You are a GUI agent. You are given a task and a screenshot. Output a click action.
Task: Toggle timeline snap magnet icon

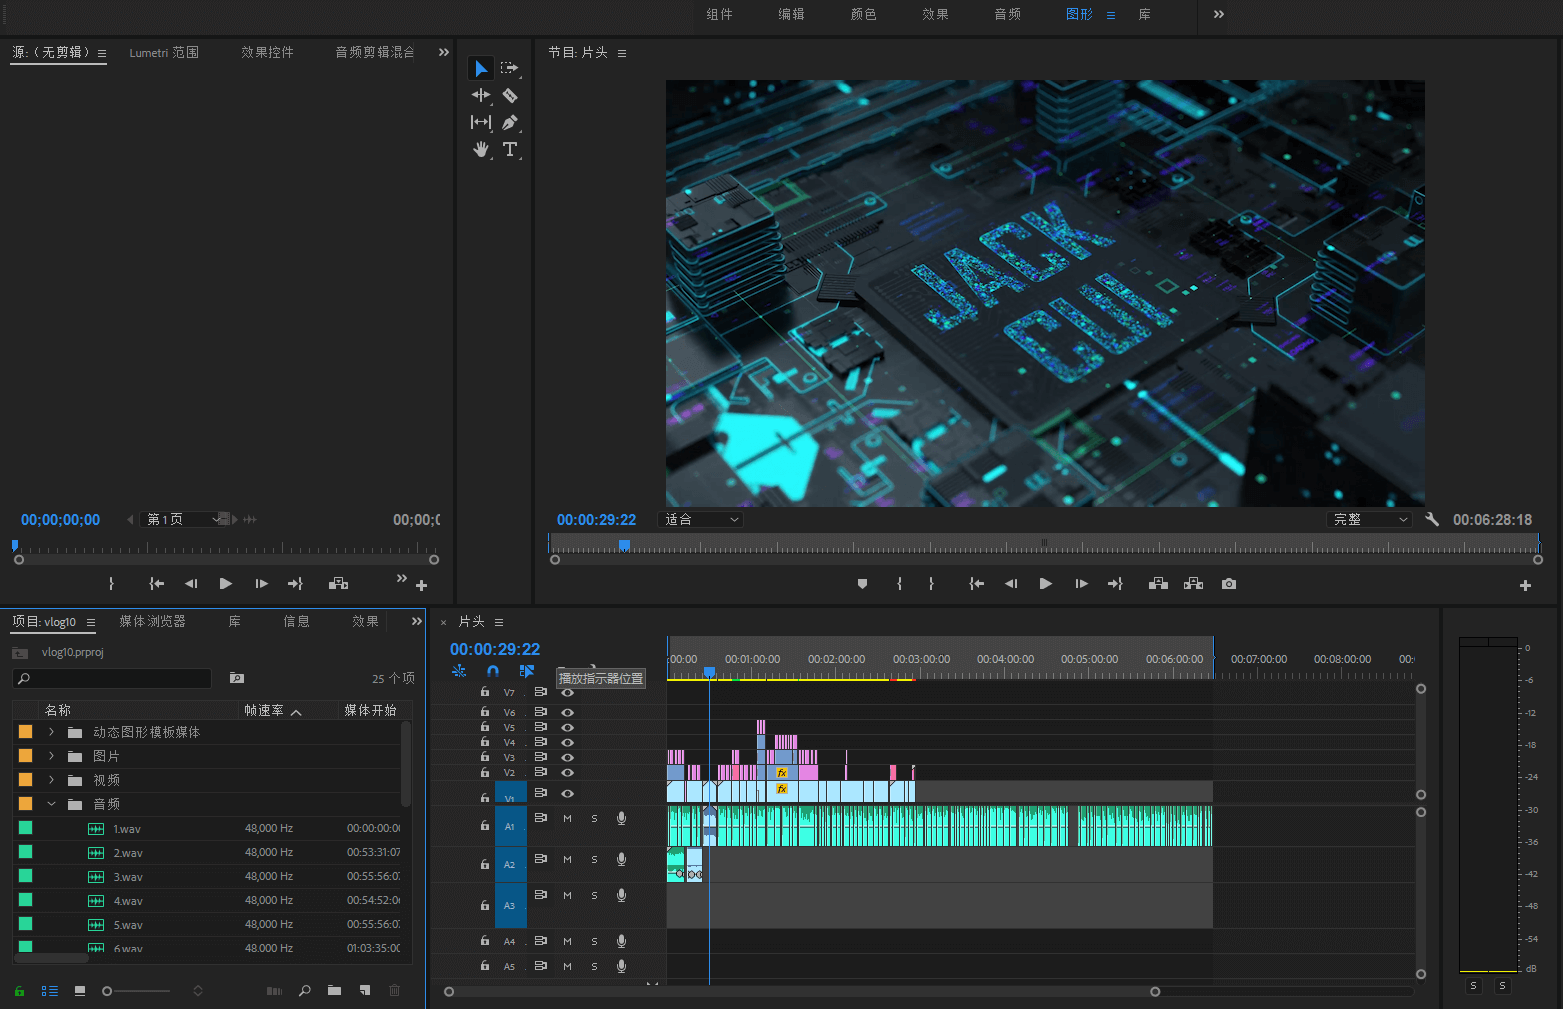(x=493, y=671)
